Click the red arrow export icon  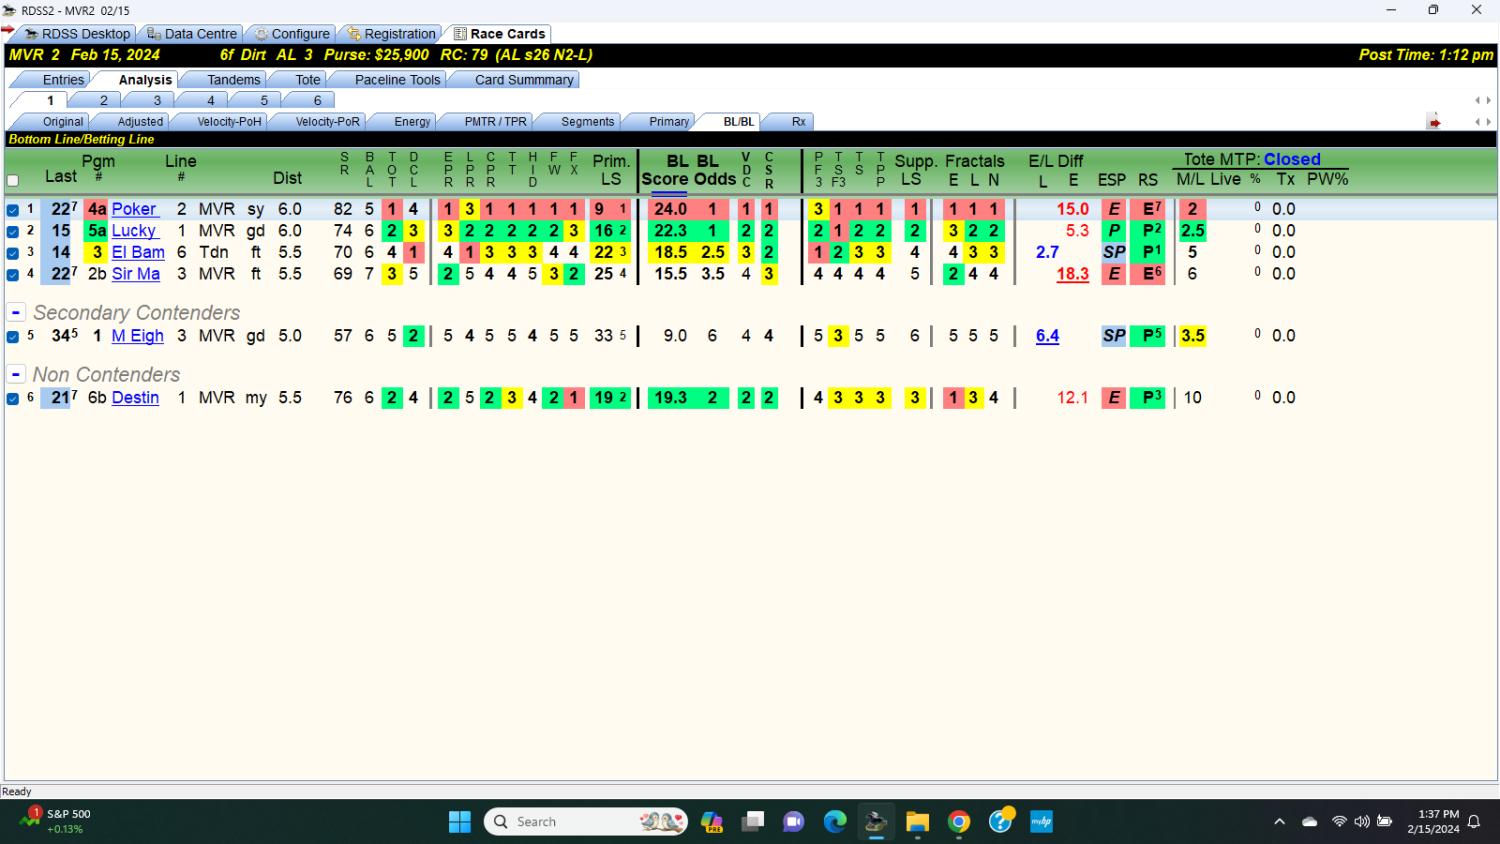tap(1434, 122)
